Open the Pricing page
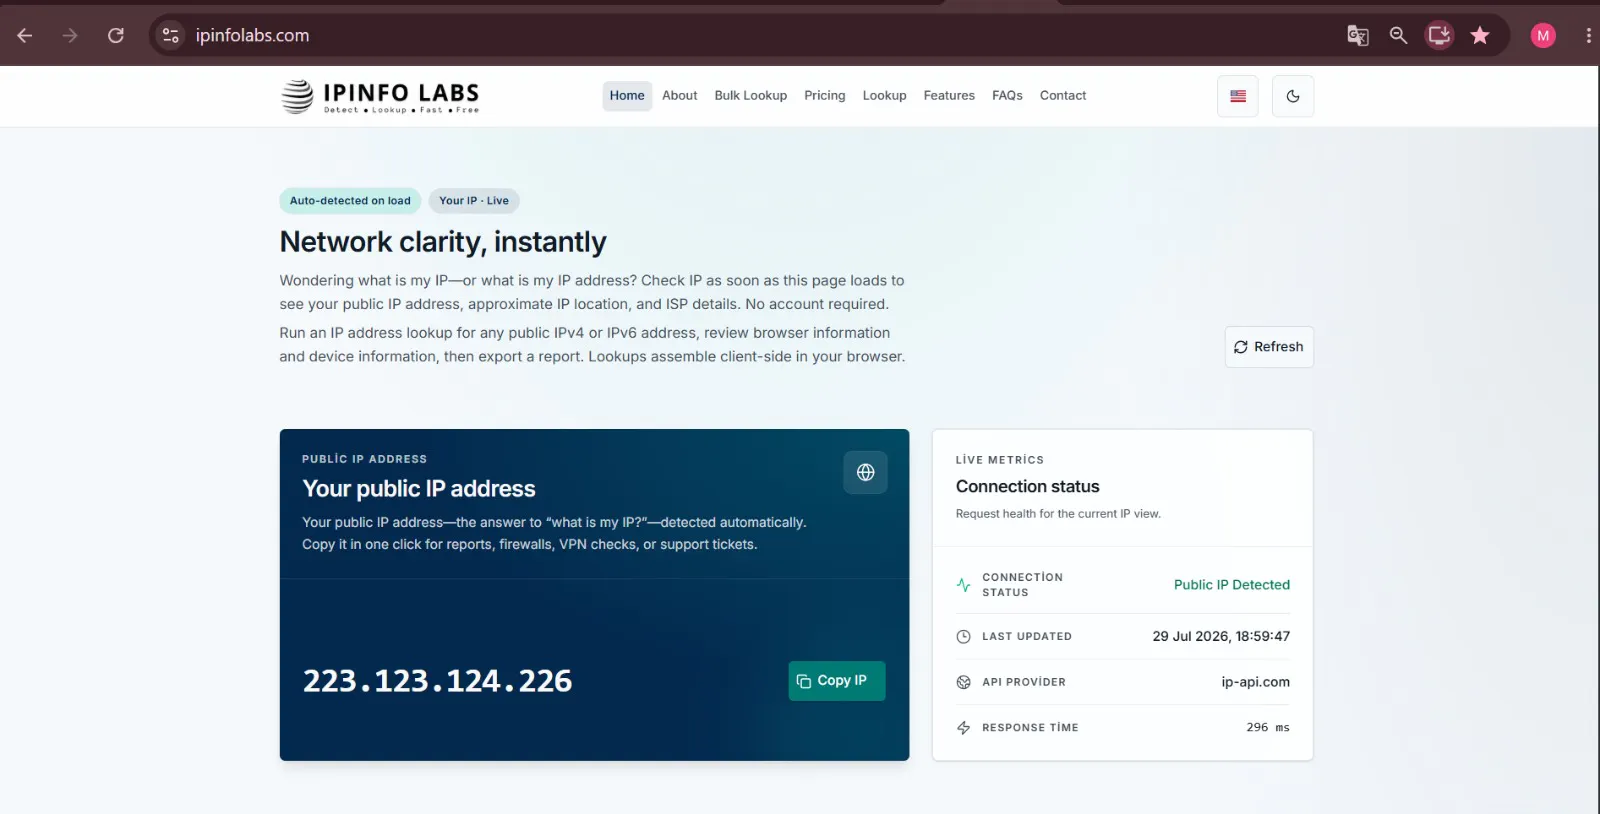Viewport: 1600px width, 814px height. coord(825,96)
